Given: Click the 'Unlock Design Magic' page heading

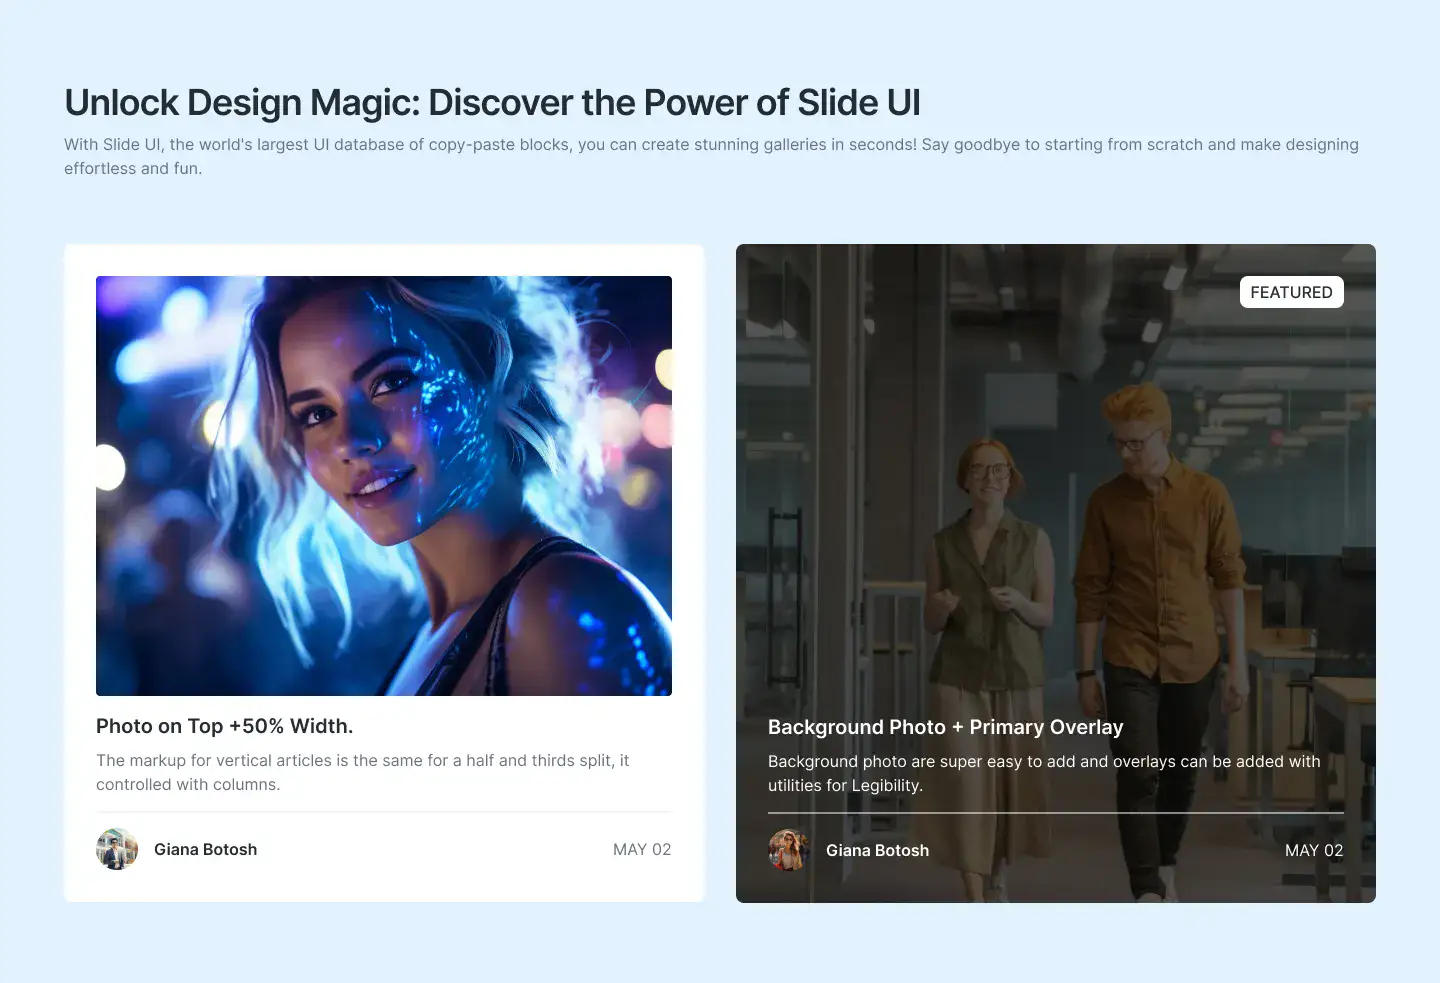Looking at the screenshot, I should (x=492, y=103).
